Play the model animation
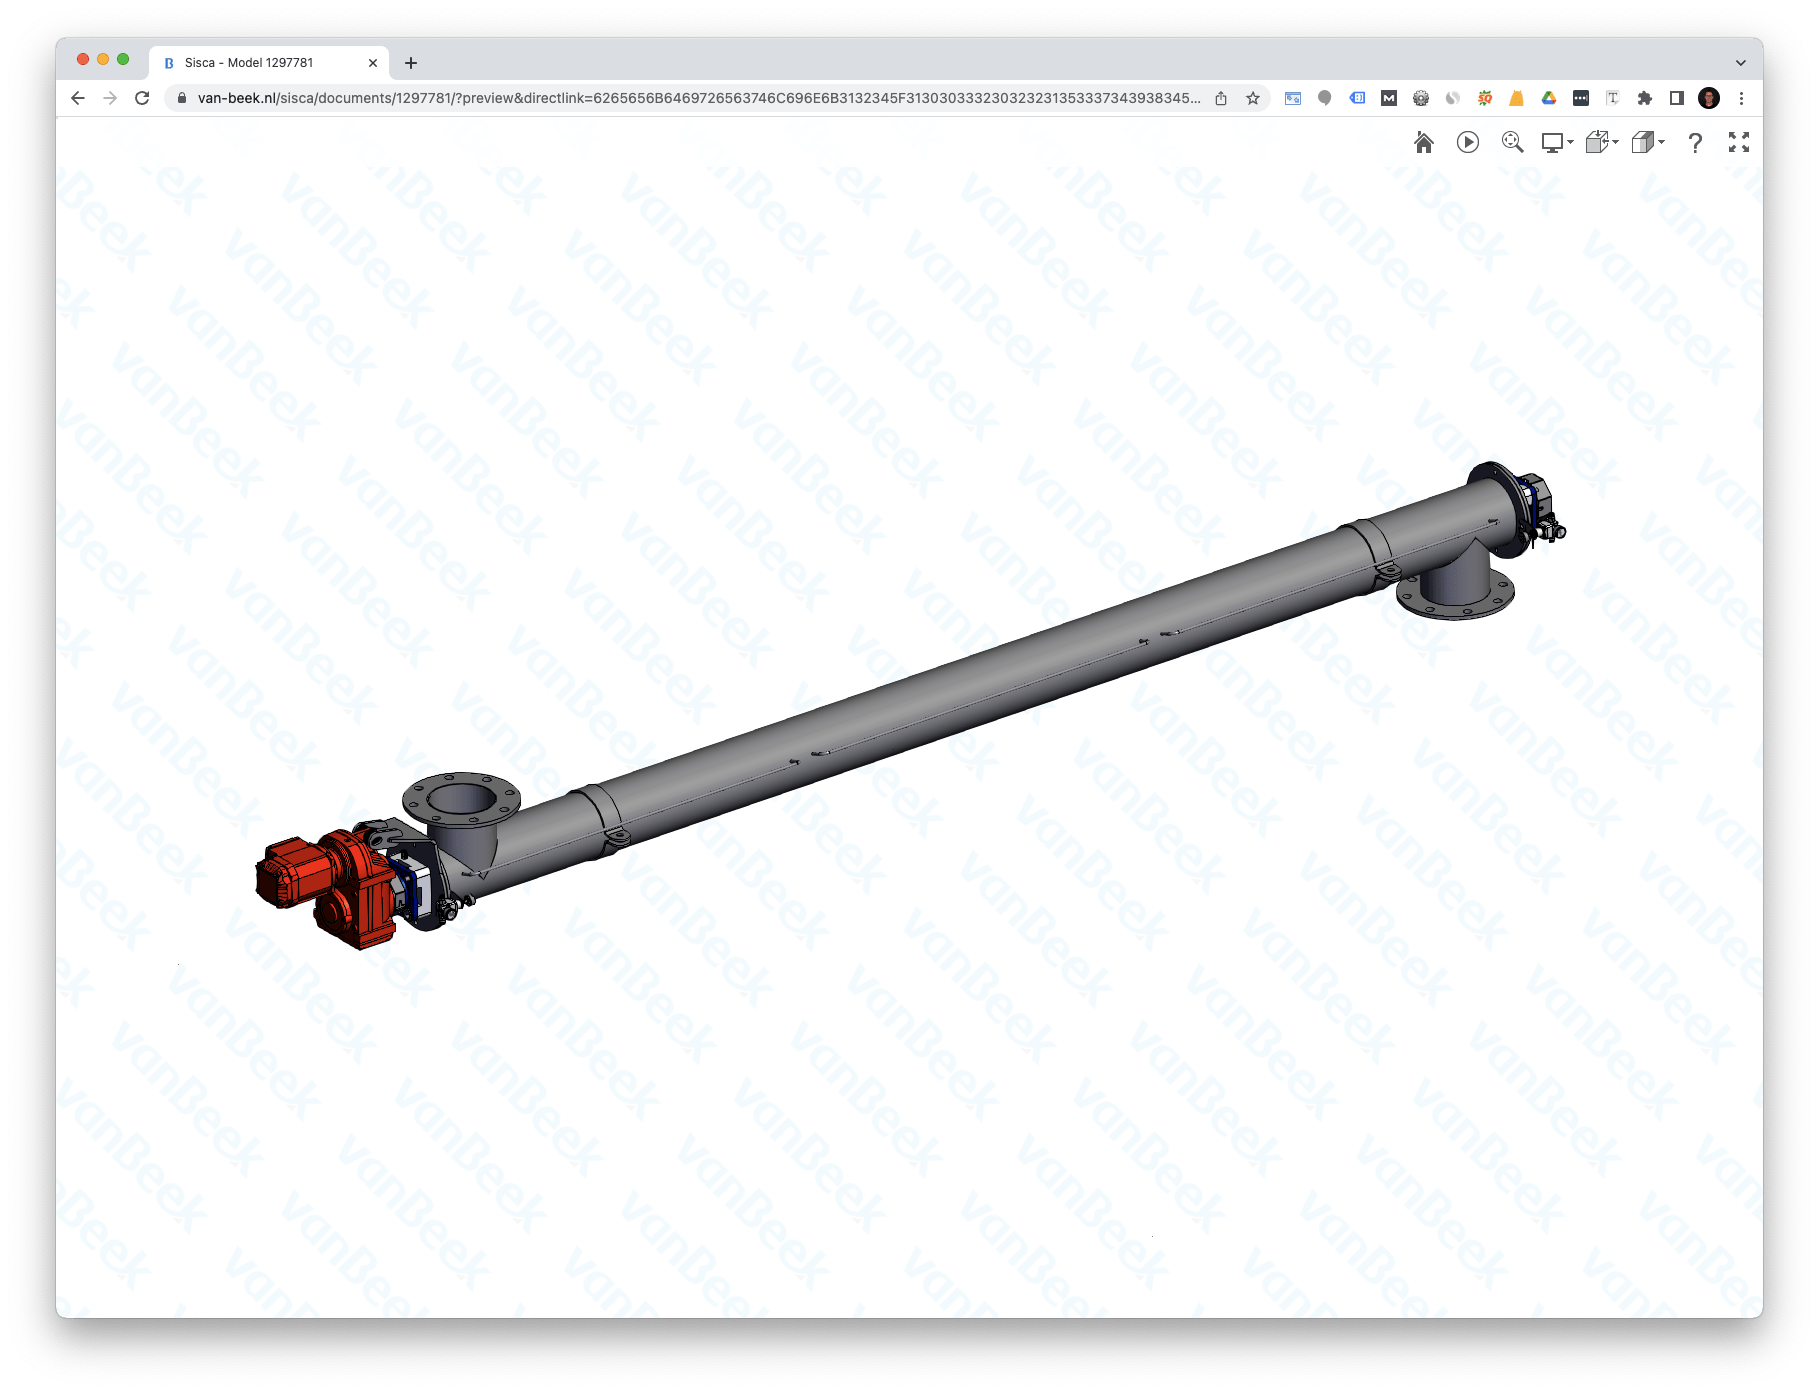Image resolution: width=1819 pixels, height=1392 pixels. tap(1468, 143)
